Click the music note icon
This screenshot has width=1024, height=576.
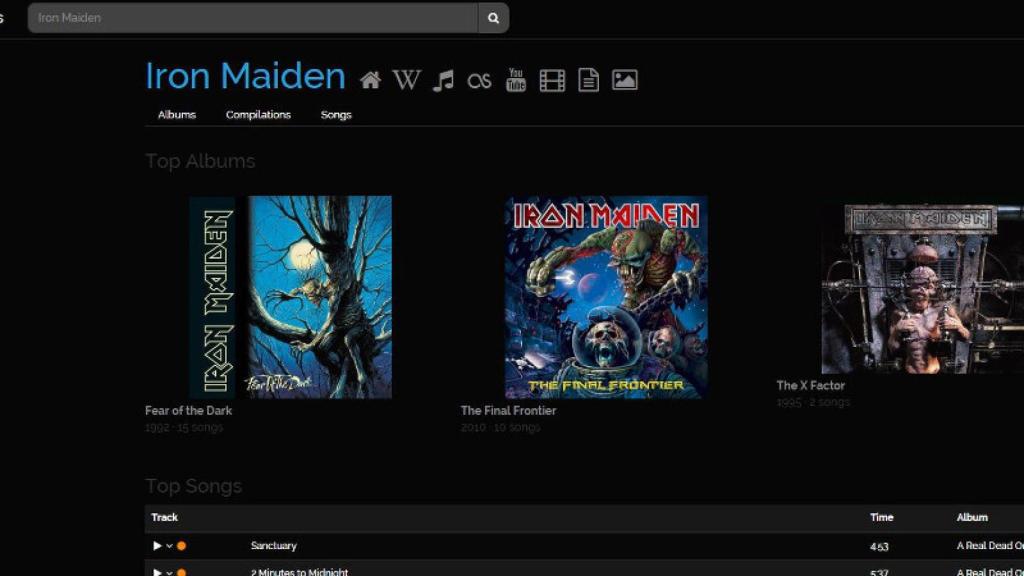point(443,80)
